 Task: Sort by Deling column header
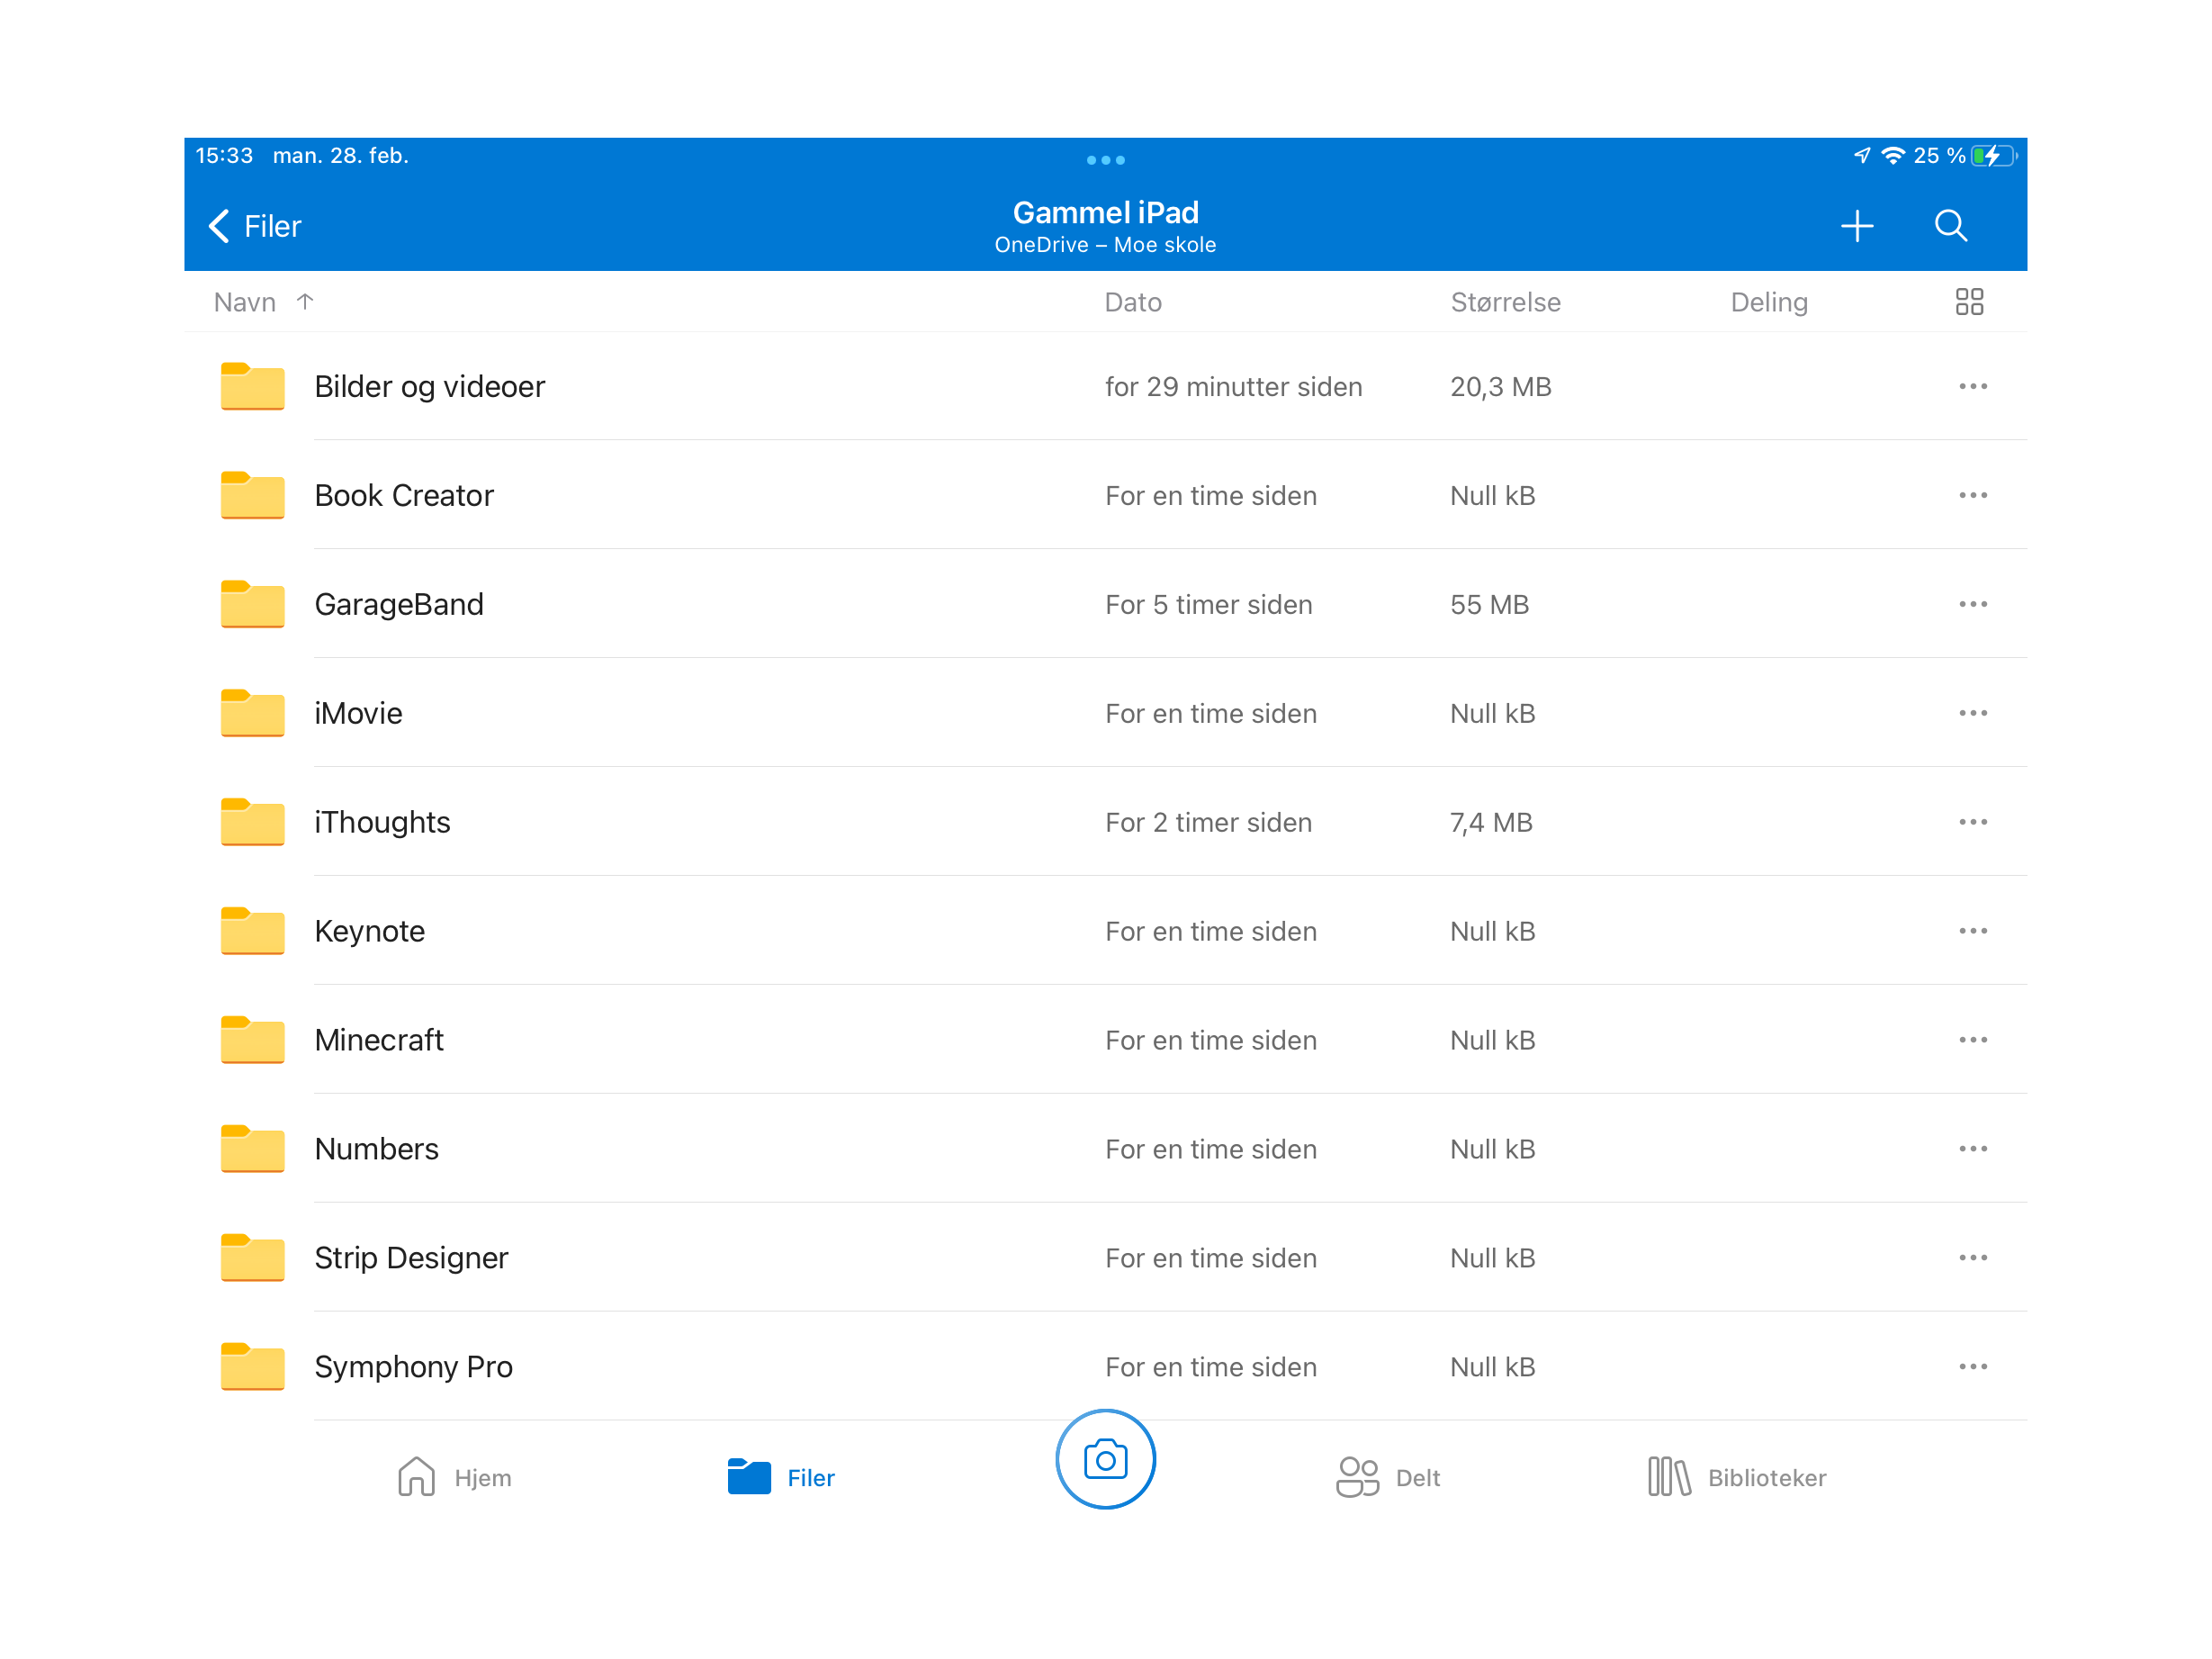click(1769, 302)
